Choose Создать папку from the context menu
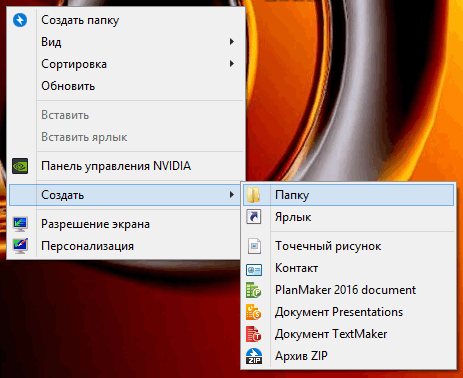 [126, 20]
